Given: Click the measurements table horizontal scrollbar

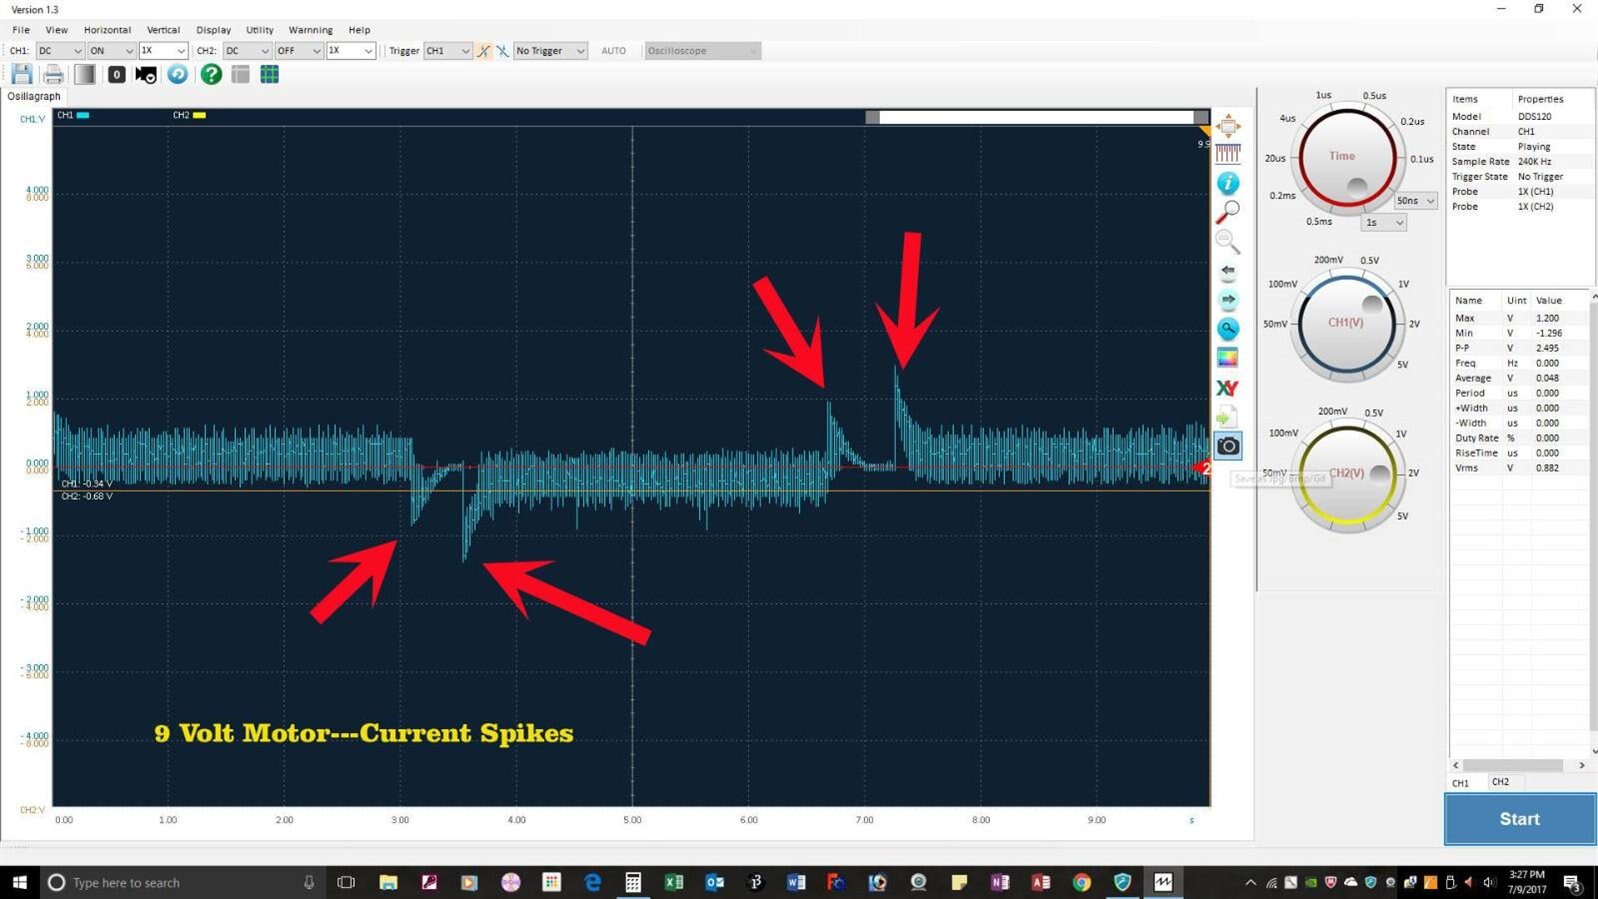Looking at the screenshot, I should coord(1519,765).
